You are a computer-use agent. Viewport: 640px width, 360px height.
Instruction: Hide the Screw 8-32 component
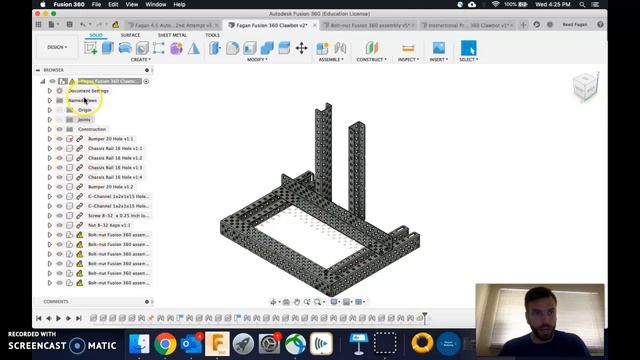click(x=60, y=216)
